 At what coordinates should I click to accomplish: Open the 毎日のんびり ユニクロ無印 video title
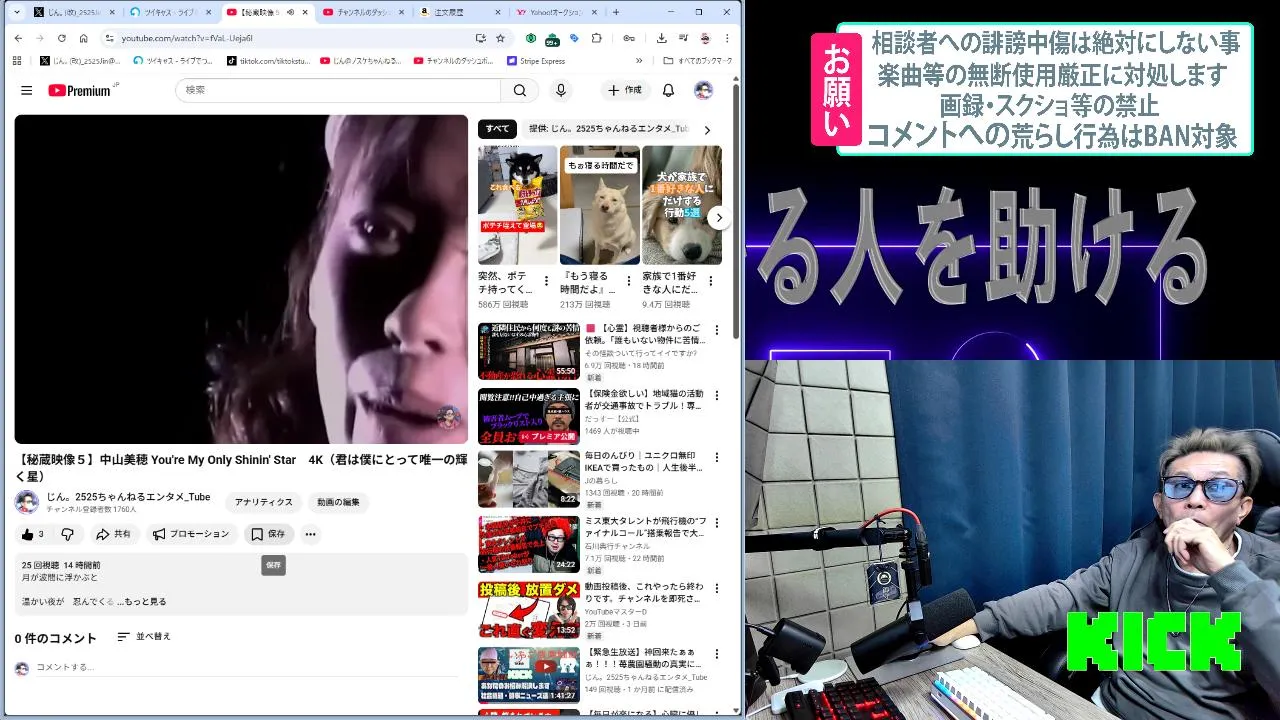[x=645, y=461]
